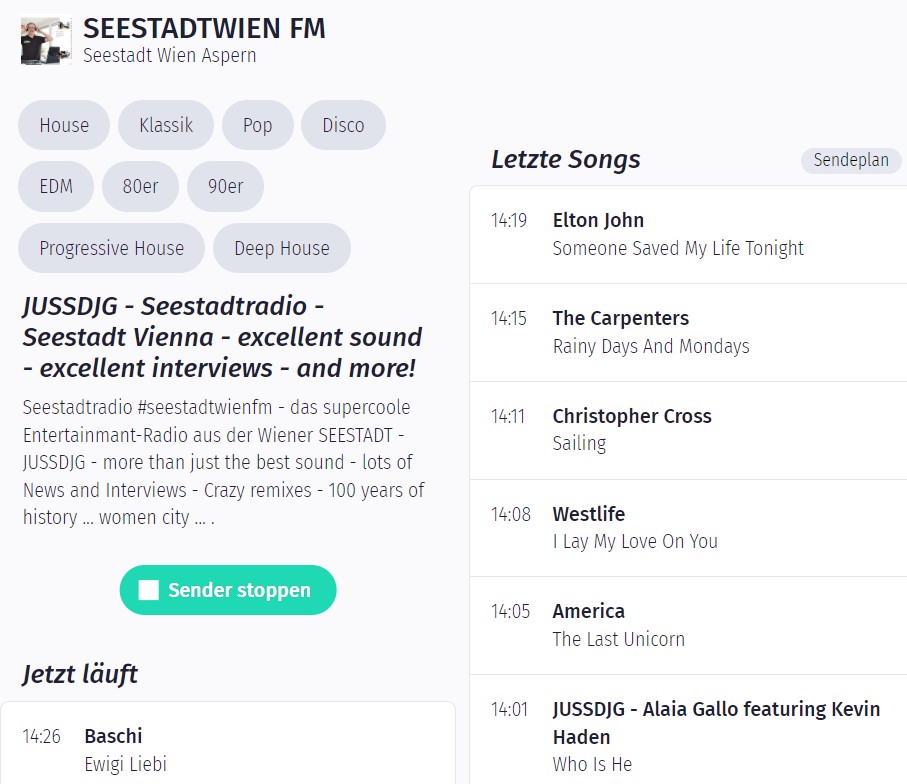
Task: Open the Sendeplan schedule
Action: (850, 160)
